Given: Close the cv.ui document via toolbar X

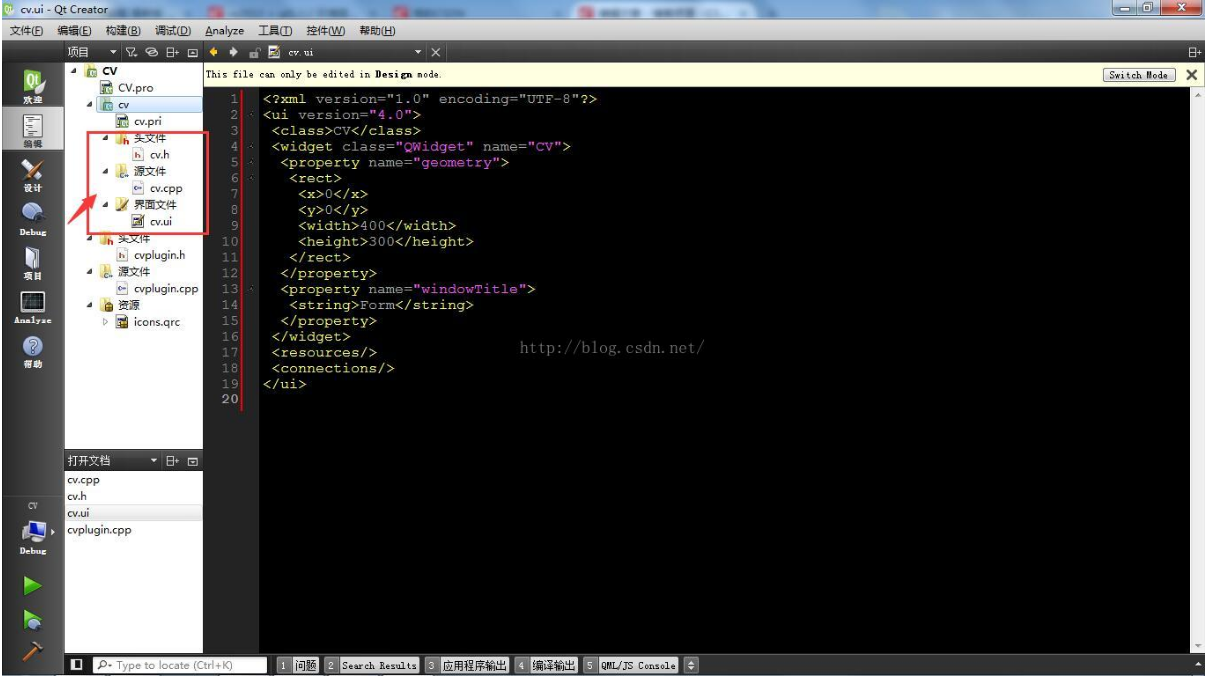Looking at the screenshot, I should click(x=436, y=52).
